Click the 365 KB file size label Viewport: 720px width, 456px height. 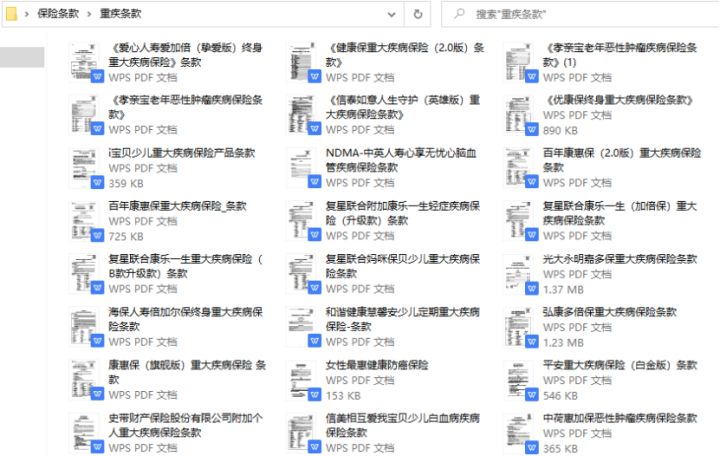(560, 449)
